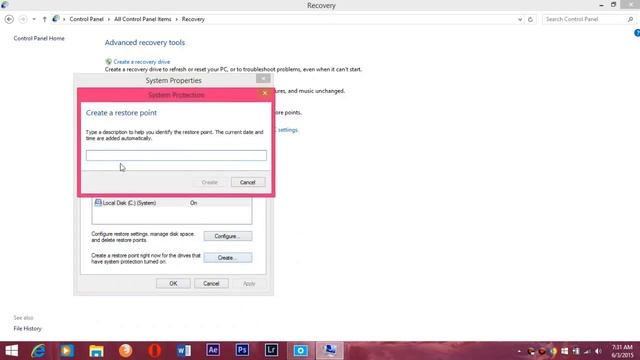Click the settings link behind the dialog

point(288,130)
